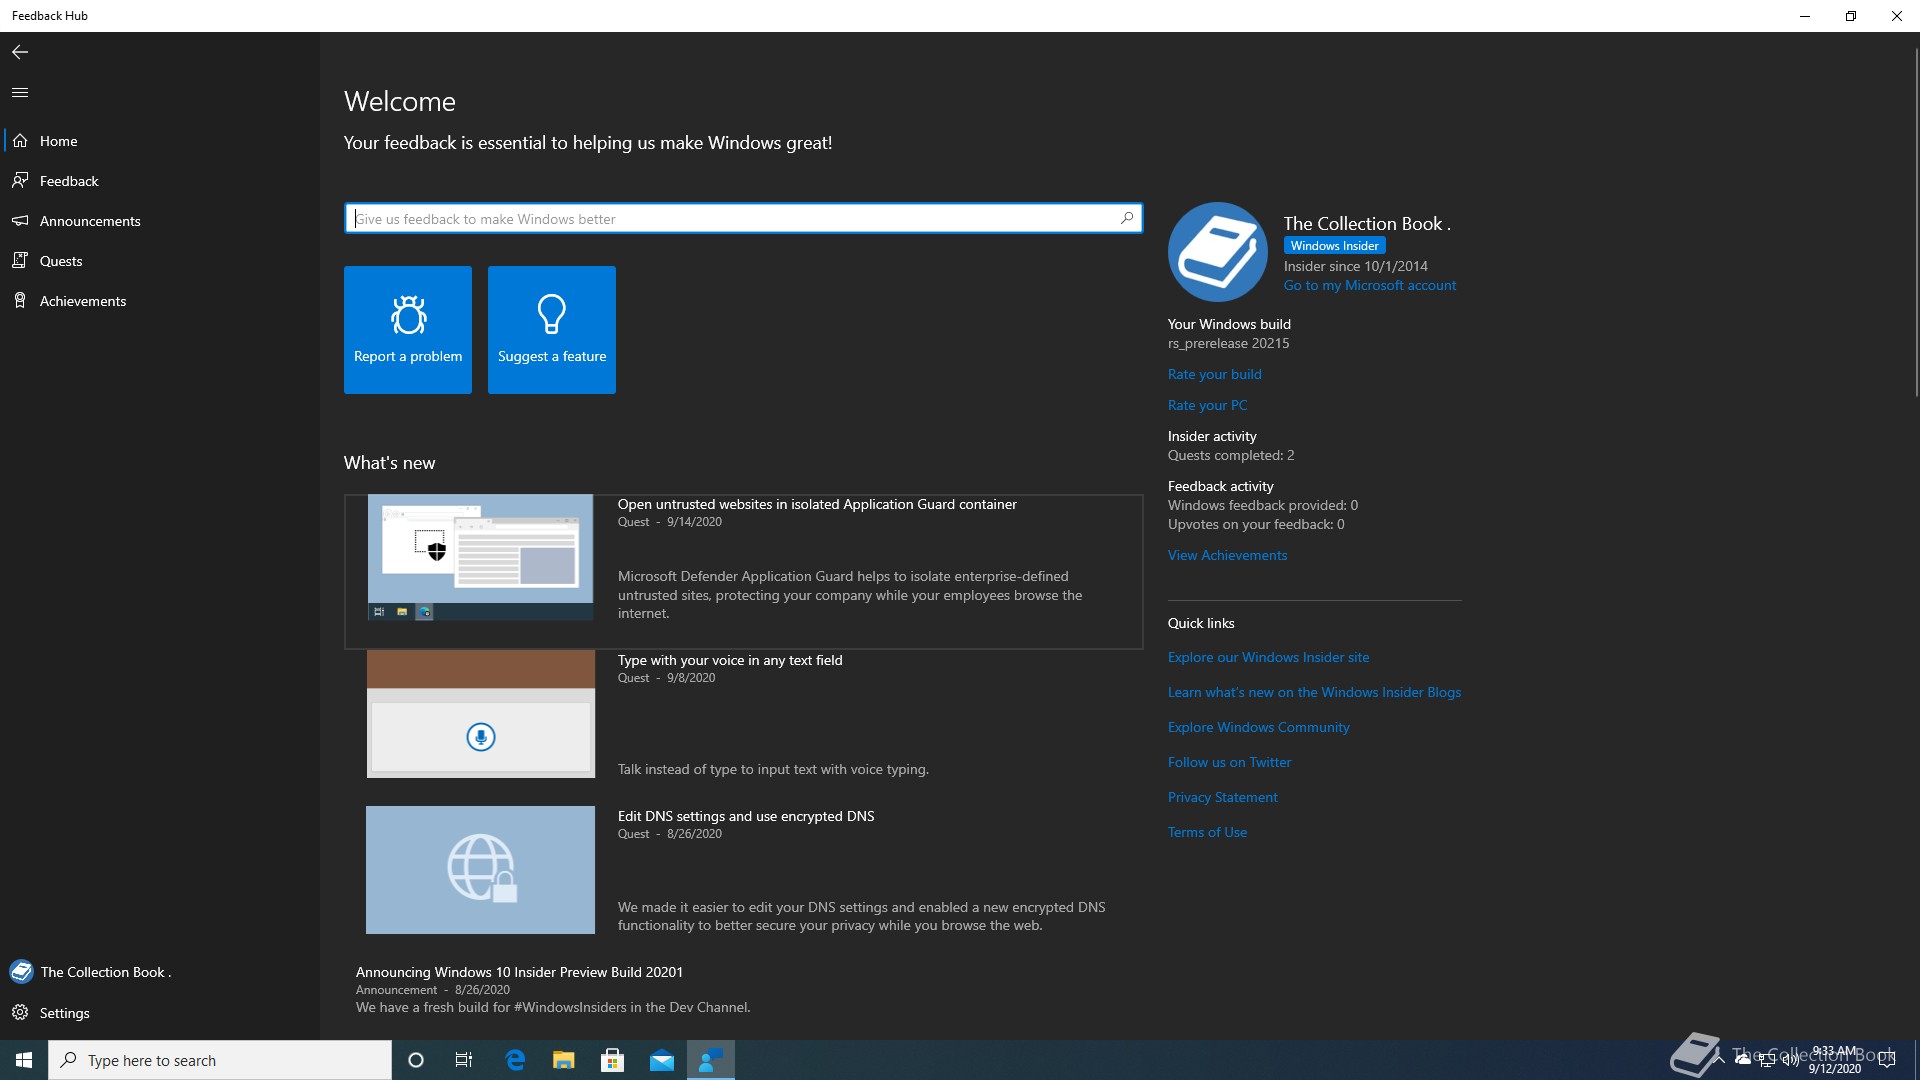Launch Microsoft Edge from the taskbar
The height and width of the screenshot is (1080, 1920).
[x=515, y=1060]
